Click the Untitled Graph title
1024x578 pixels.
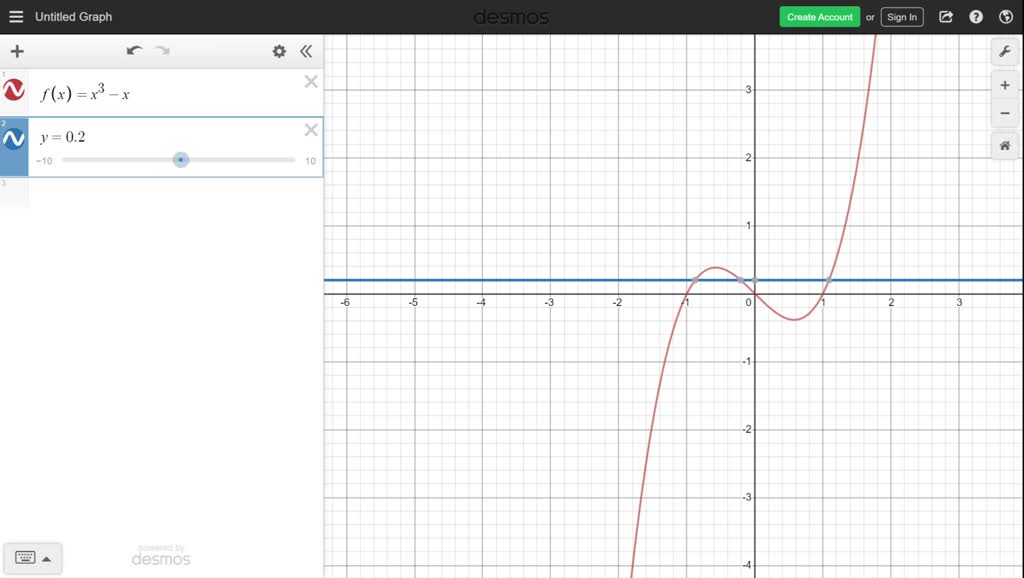73,17
